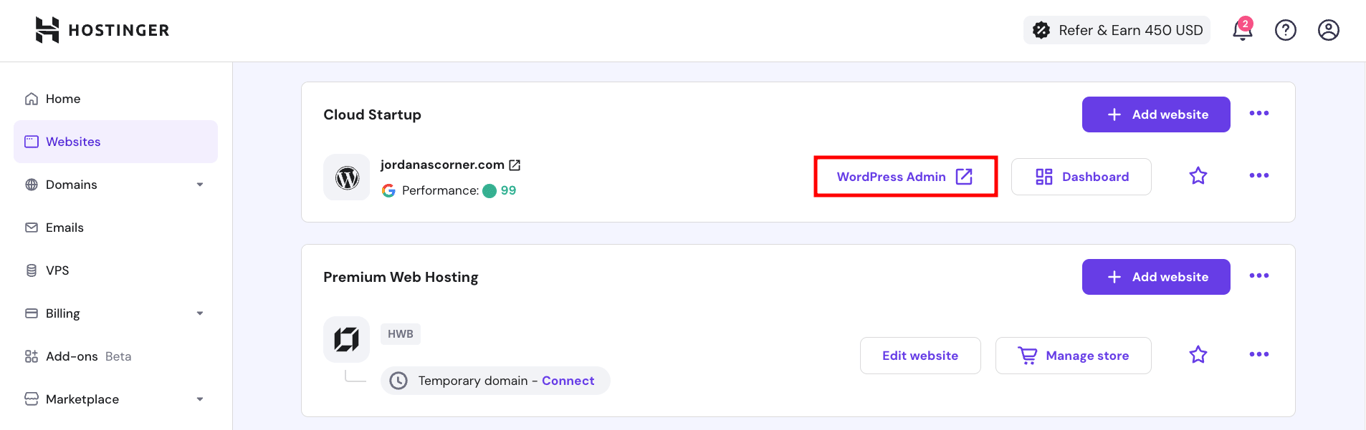The height and width of the screenshot is (430, 1366).
Task: Open Domains in sidebar
Action: pyautogui.click(x=116, y=185)
